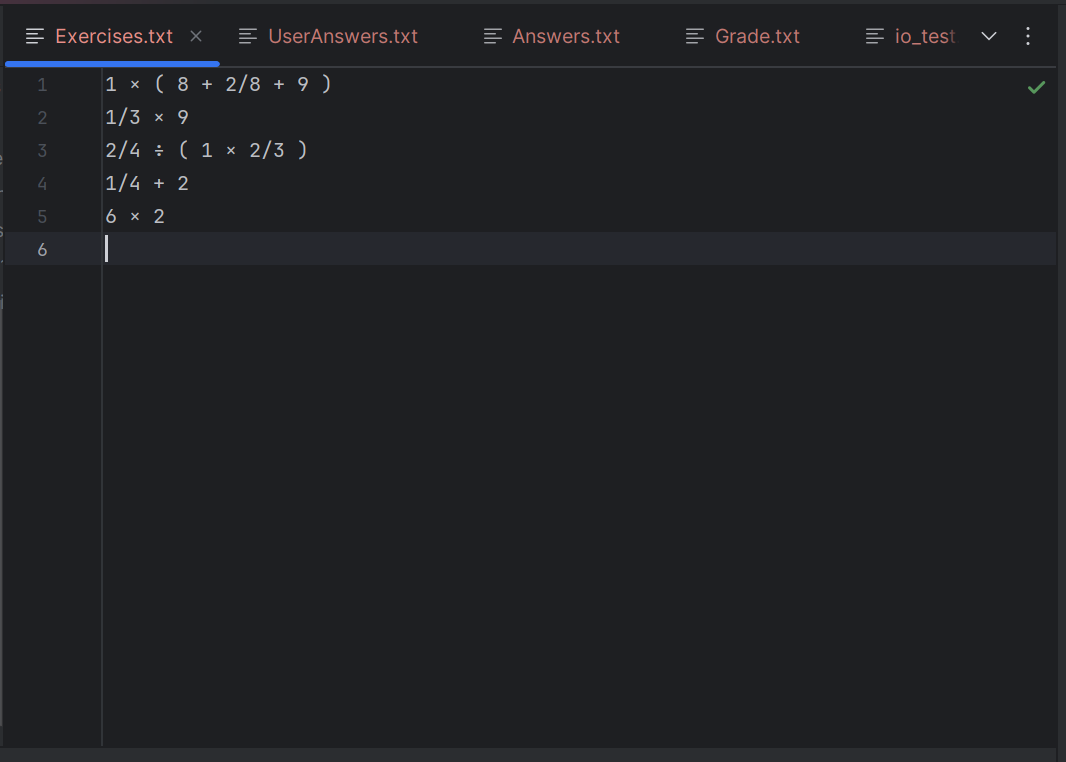The image size is (1066, 762).
Task: Click the Answers.txt file type icon
Action: tap(492, 36)
